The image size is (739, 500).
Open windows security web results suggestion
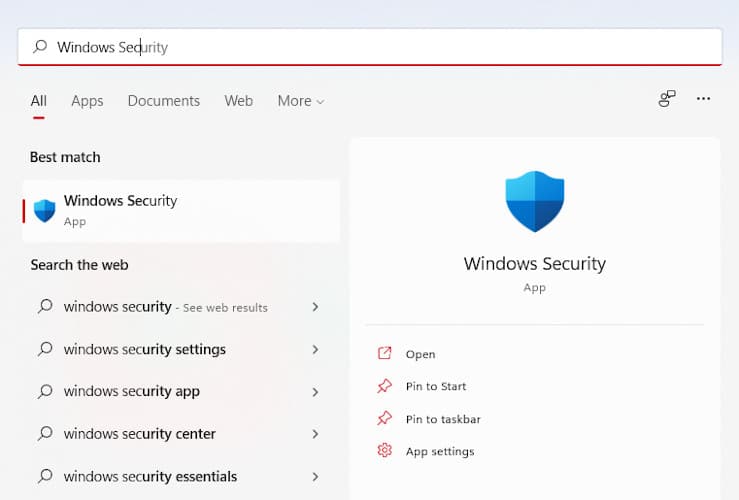click(x=179, y=307)
